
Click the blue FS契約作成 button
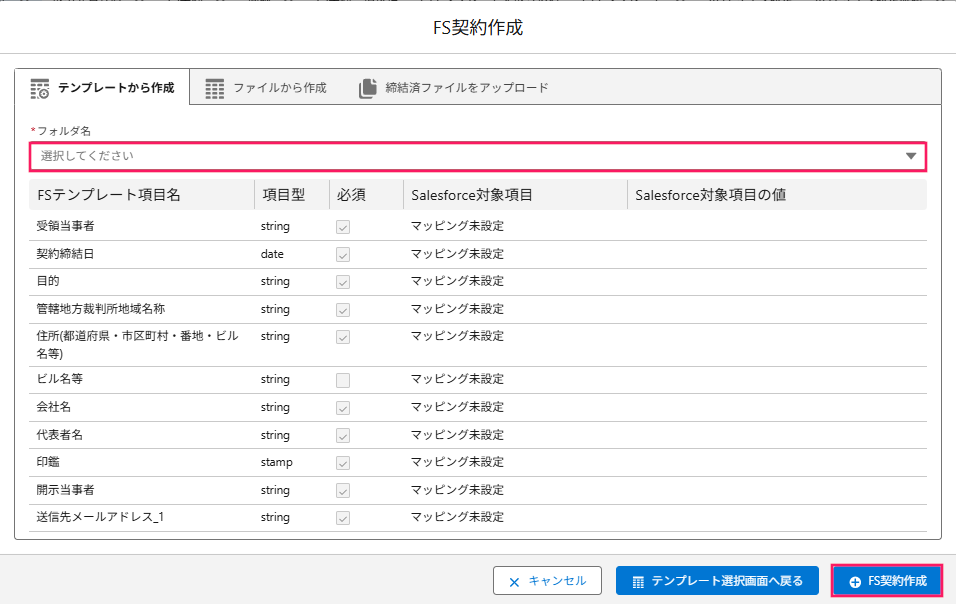pos(887,581)
